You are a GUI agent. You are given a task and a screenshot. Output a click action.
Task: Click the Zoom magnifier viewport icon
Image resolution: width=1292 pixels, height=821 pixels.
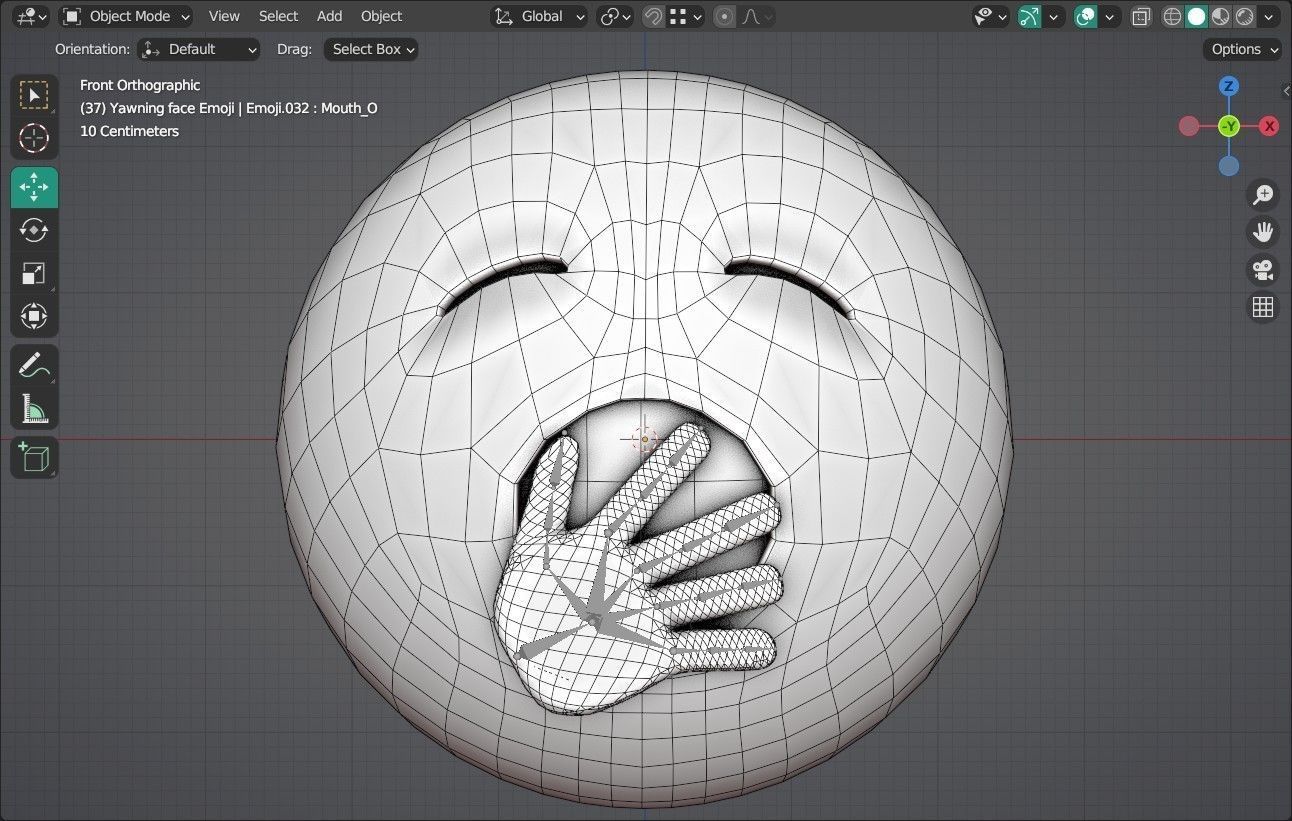click(1263, 194)
